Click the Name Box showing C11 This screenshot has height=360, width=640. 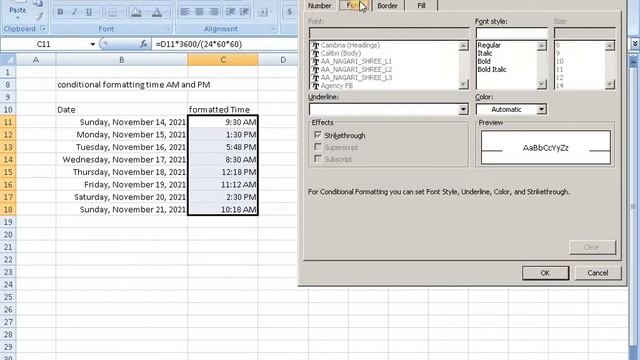pos(44,44)
